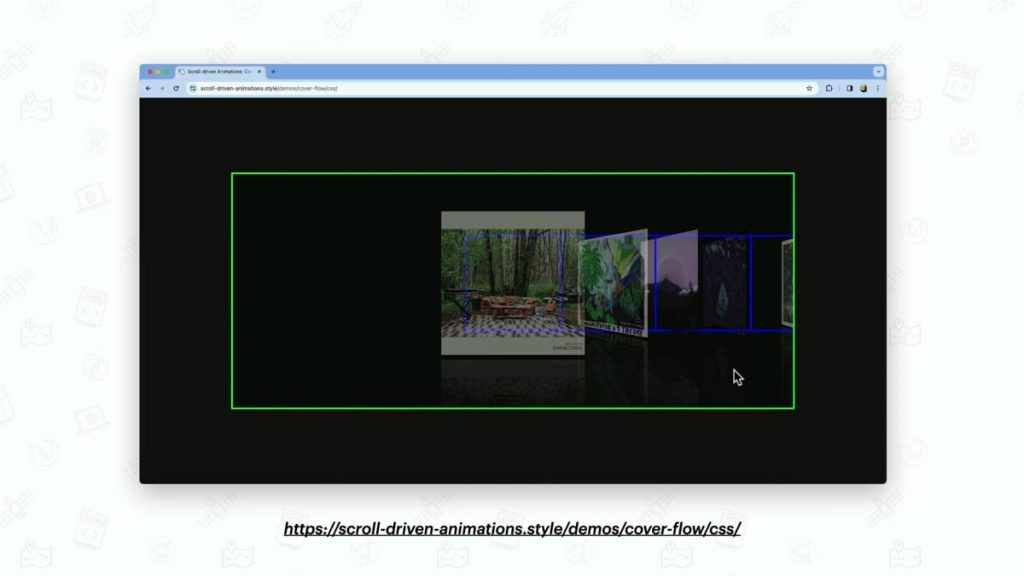The height and width of the screenshot is (576, 1024).
Task: Click the side panel icon
Action: (x=850, y=88)
